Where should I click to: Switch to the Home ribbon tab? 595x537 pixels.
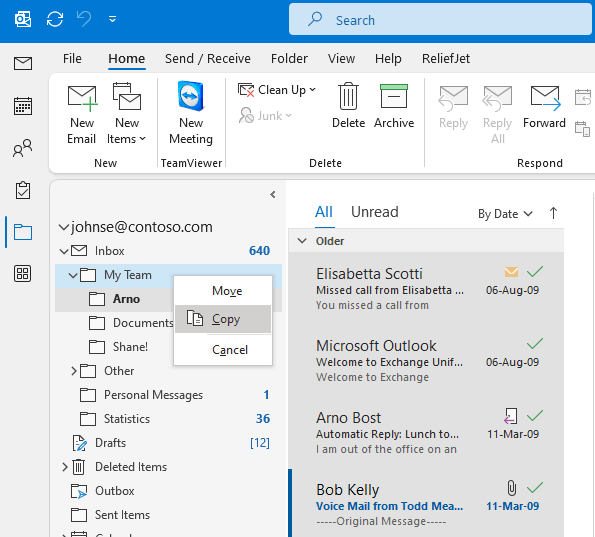pos(127,58)
